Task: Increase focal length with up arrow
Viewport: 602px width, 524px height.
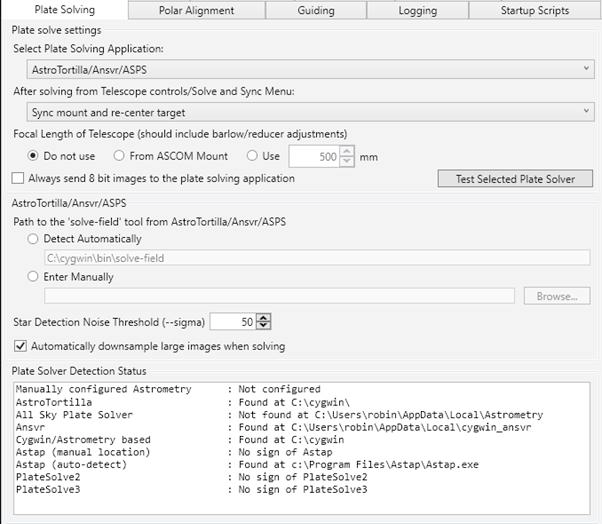Action: [347, 152]
